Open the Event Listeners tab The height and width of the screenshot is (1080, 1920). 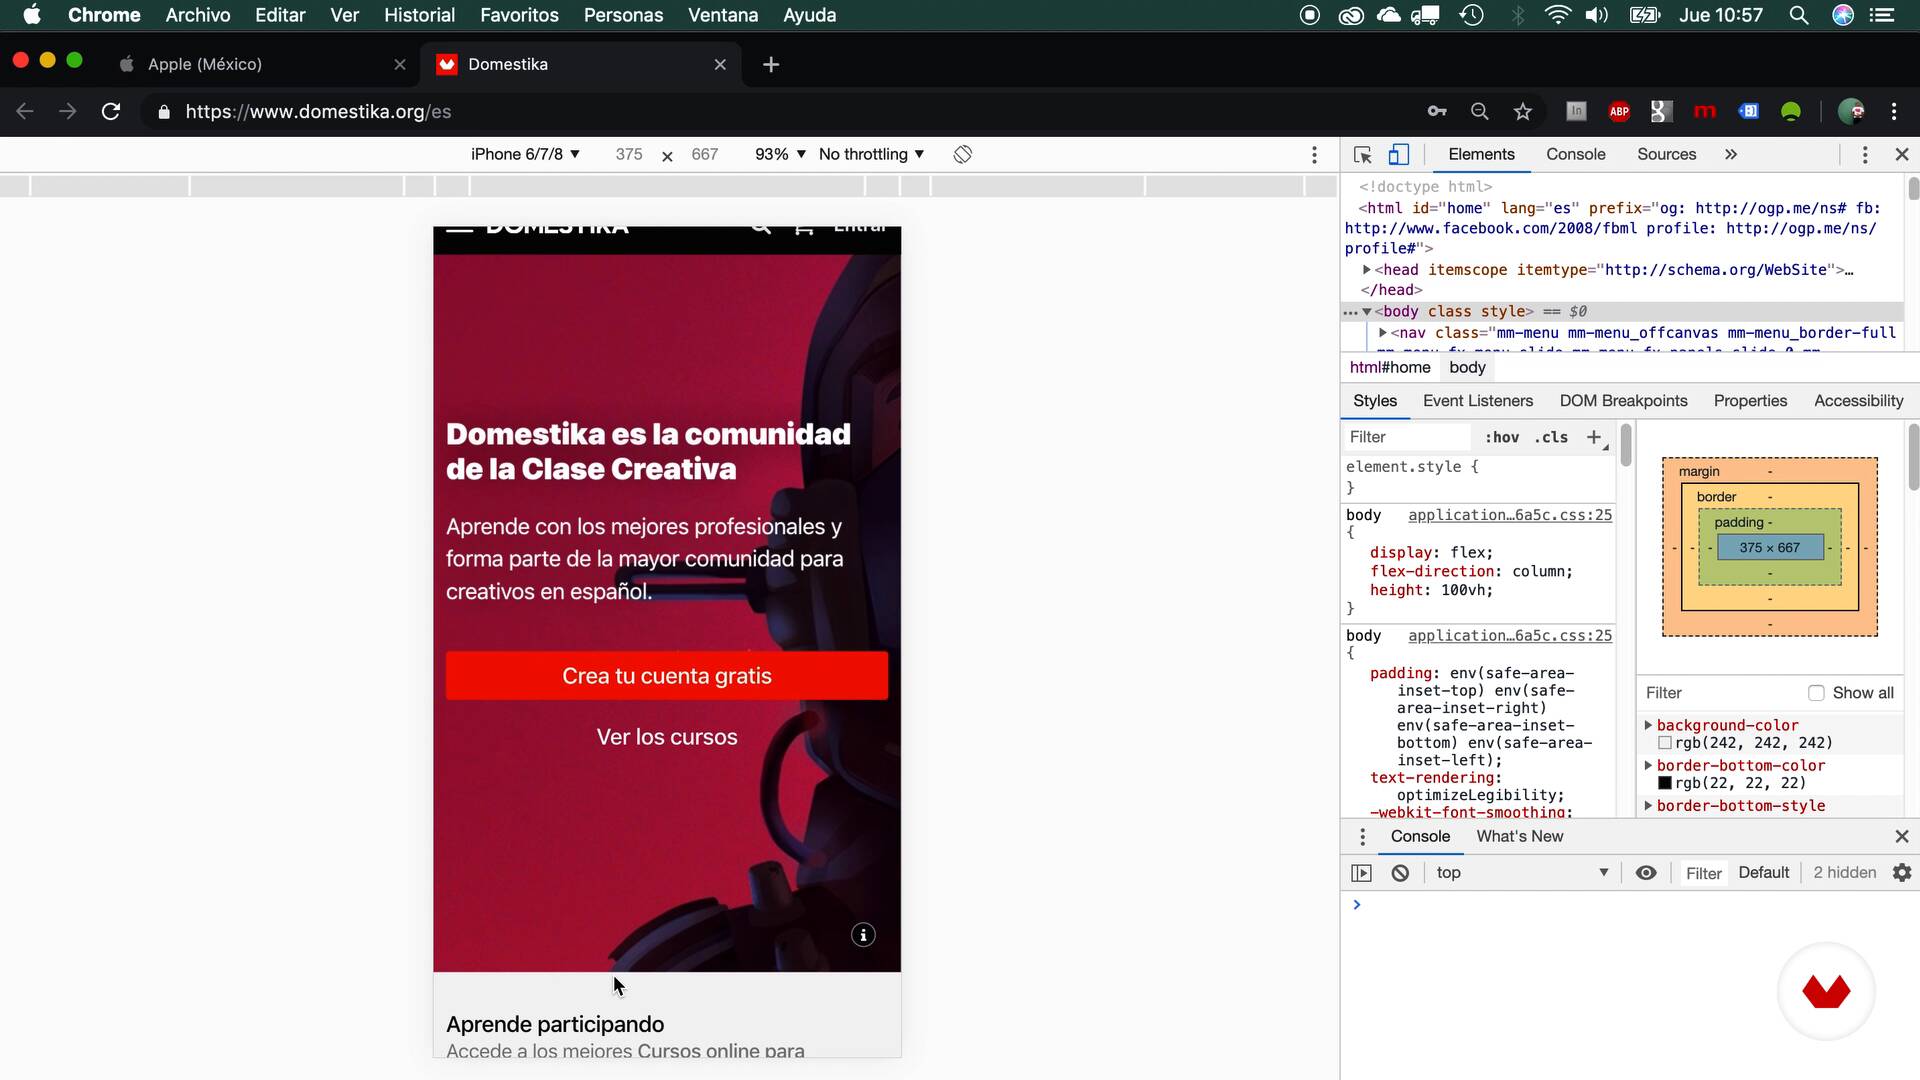point(1477,401)
